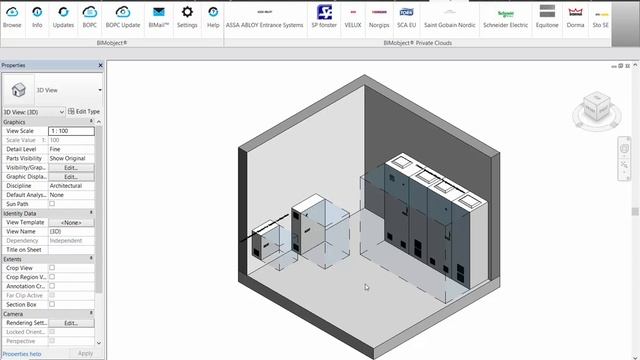The width and height of the screenshot is (640, 360).
Task: Toggle the Locked Orientation checkbox
Action: point(52,332)
